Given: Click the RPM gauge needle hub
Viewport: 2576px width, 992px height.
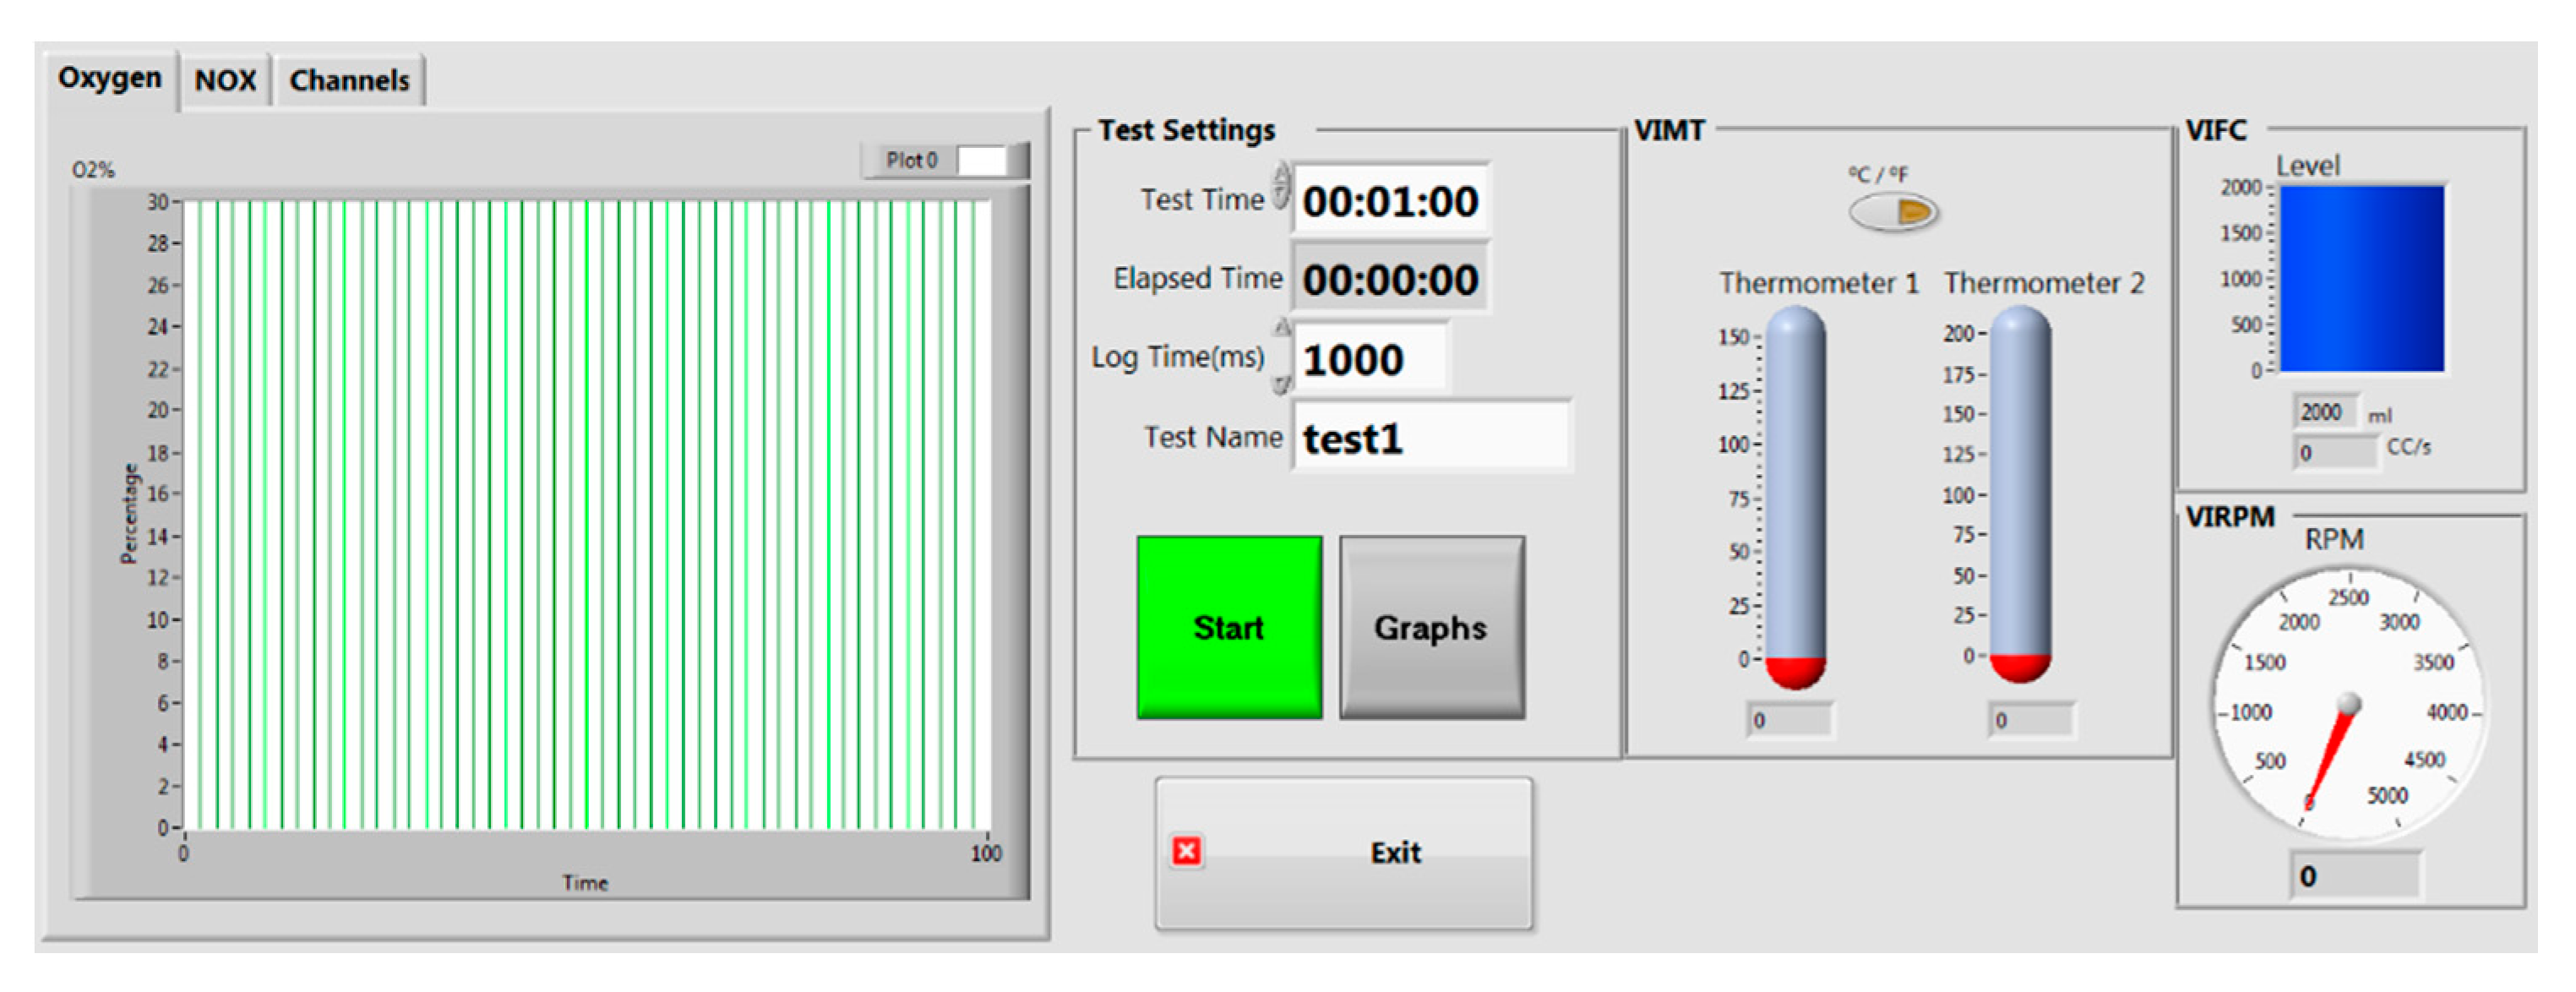Looking at the screenshot, I should coord(2348,705).
